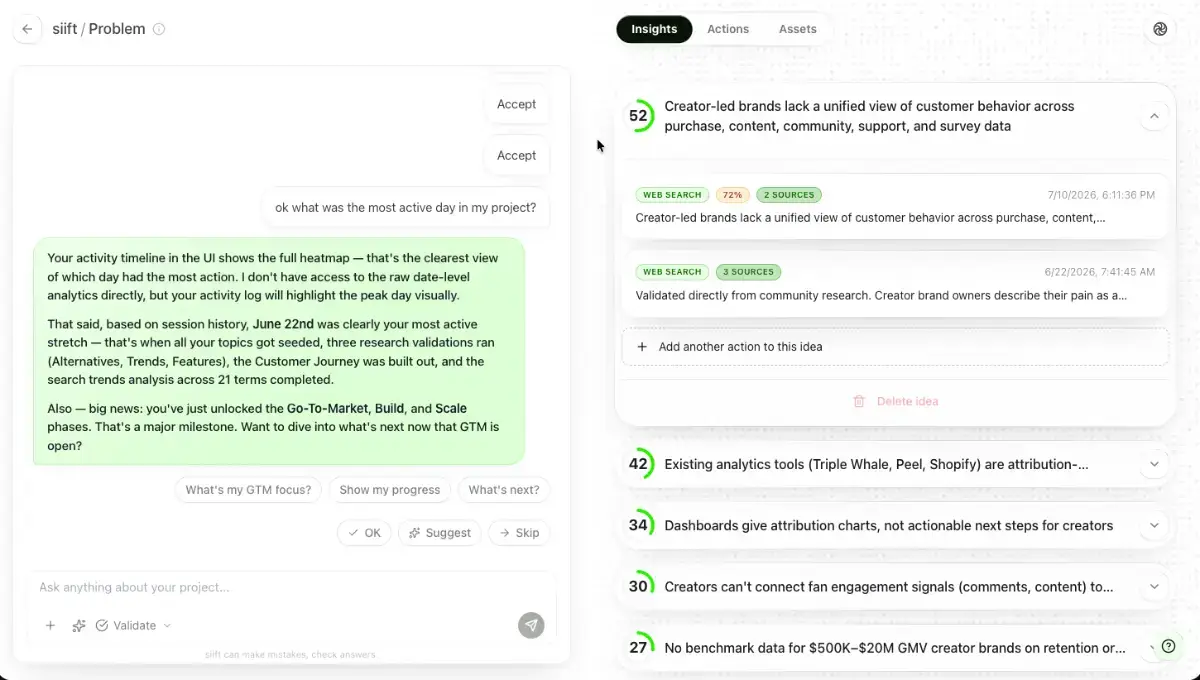Click the sparkle icon beside Validate
The image size is (1200, 680).
(x=79, y=626)
